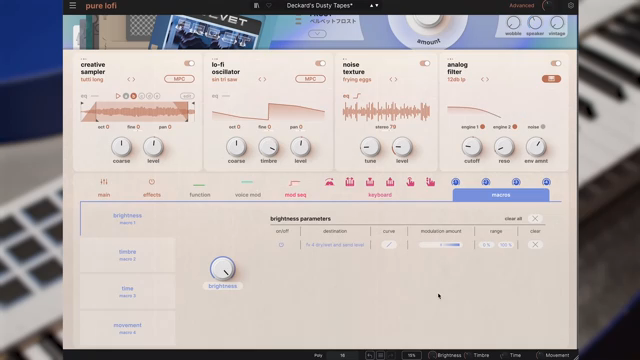Click the fourth keyboard icon in the keyboard group
The height and width of the screenshot is (360, 640).
pyautogui.click(x=390, y=182)
